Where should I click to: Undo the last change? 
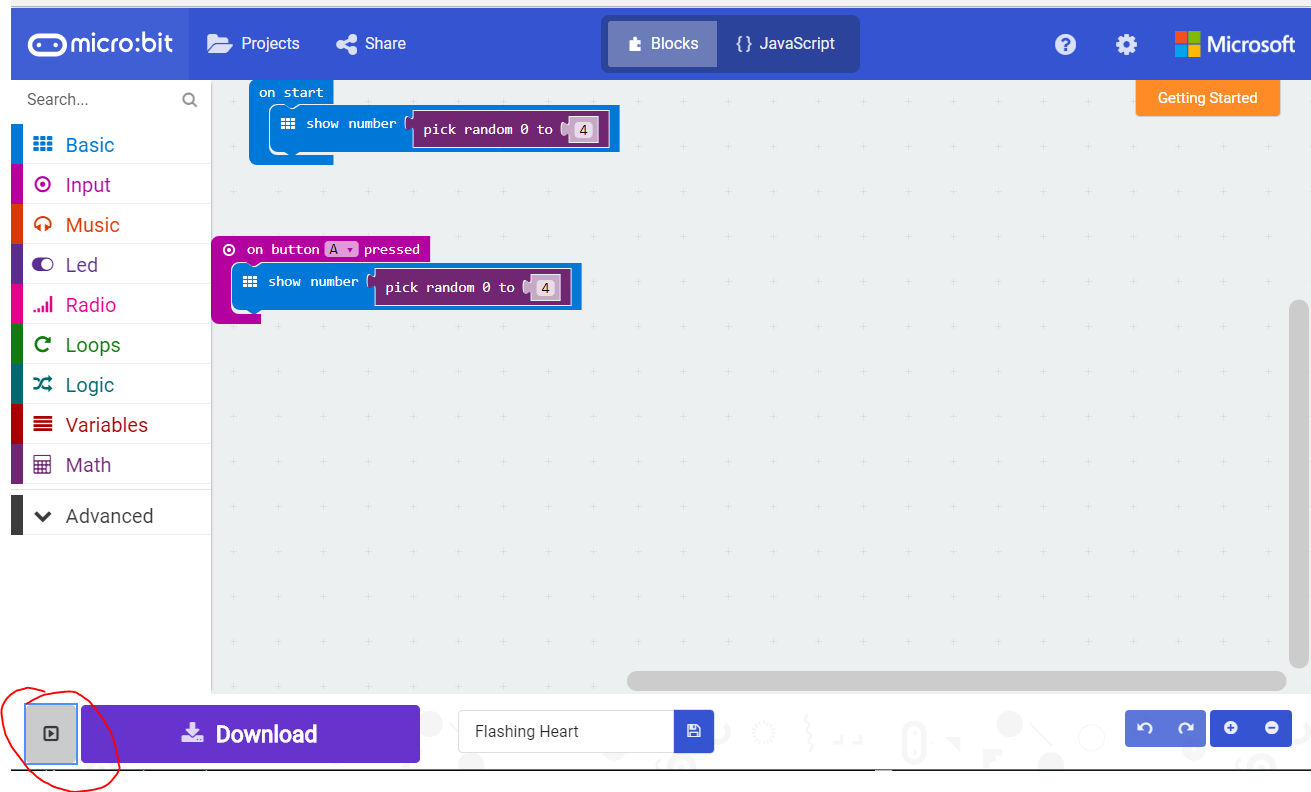pos(1144,728)
